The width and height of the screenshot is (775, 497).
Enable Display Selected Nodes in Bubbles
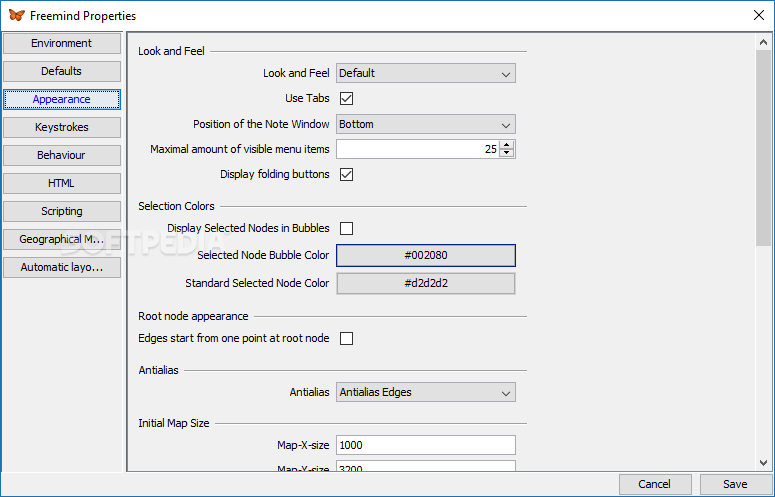(x=346, y=228)
